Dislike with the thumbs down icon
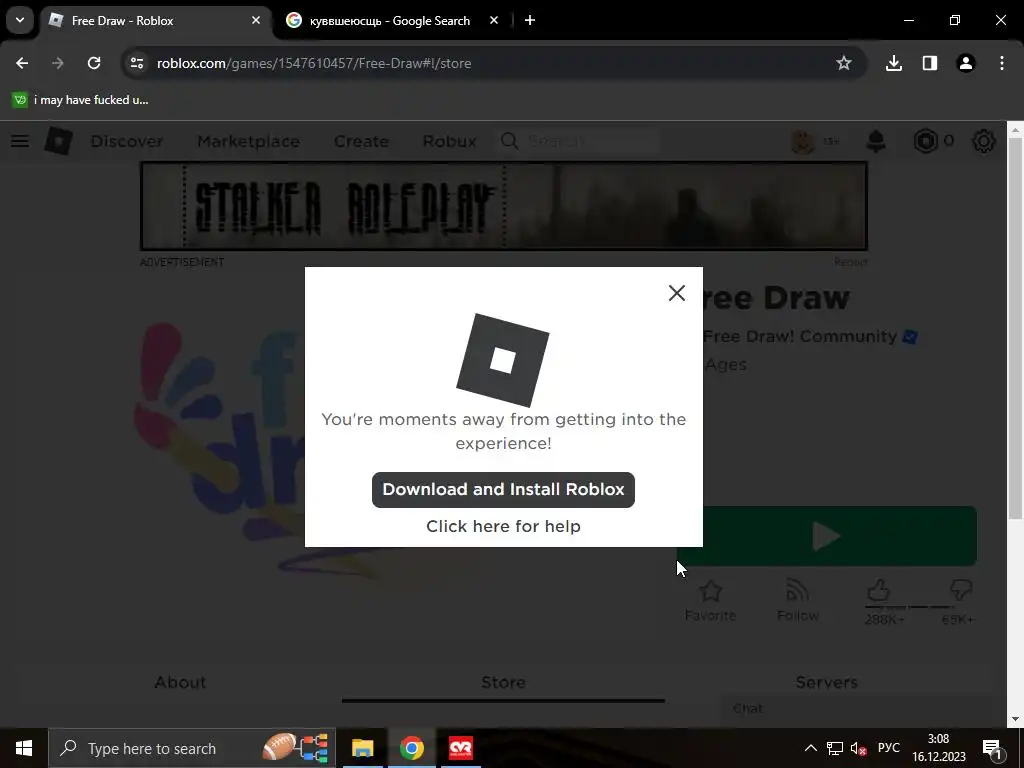 click(961, 590)
